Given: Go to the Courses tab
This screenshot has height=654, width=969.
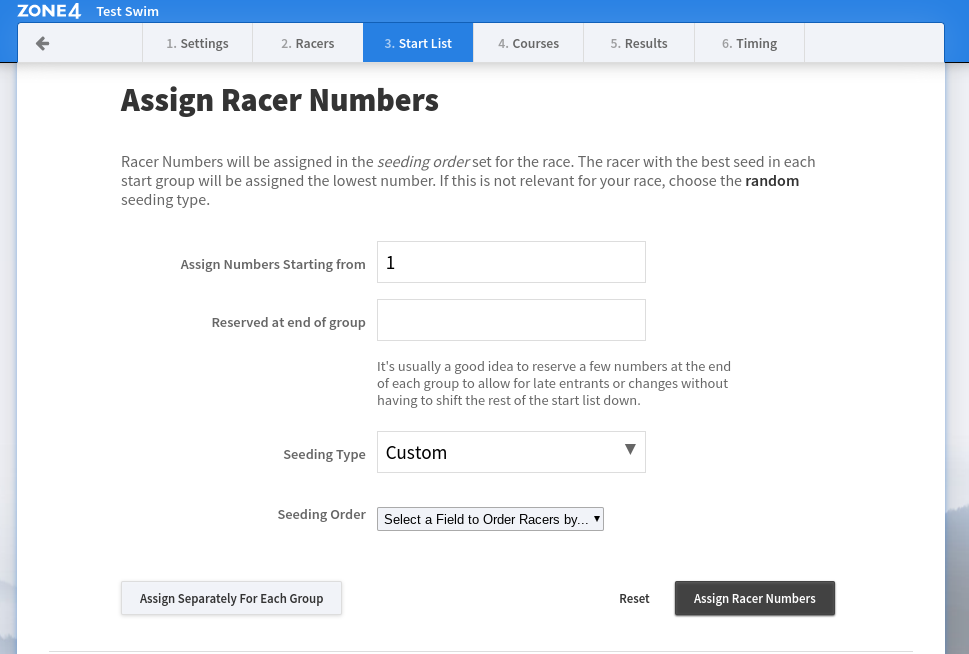Looking at the screenshot, I should (x=528, y=43).
